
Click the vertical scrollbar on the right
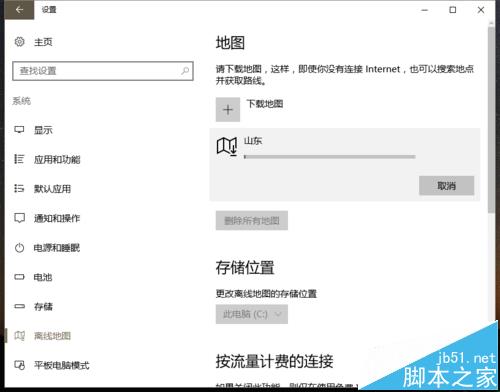coord(491,120)
